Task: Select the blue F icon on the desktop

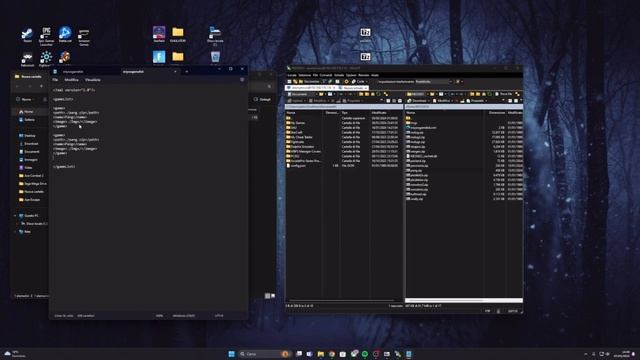Action: pyautogui.click(x=159, y=57)
